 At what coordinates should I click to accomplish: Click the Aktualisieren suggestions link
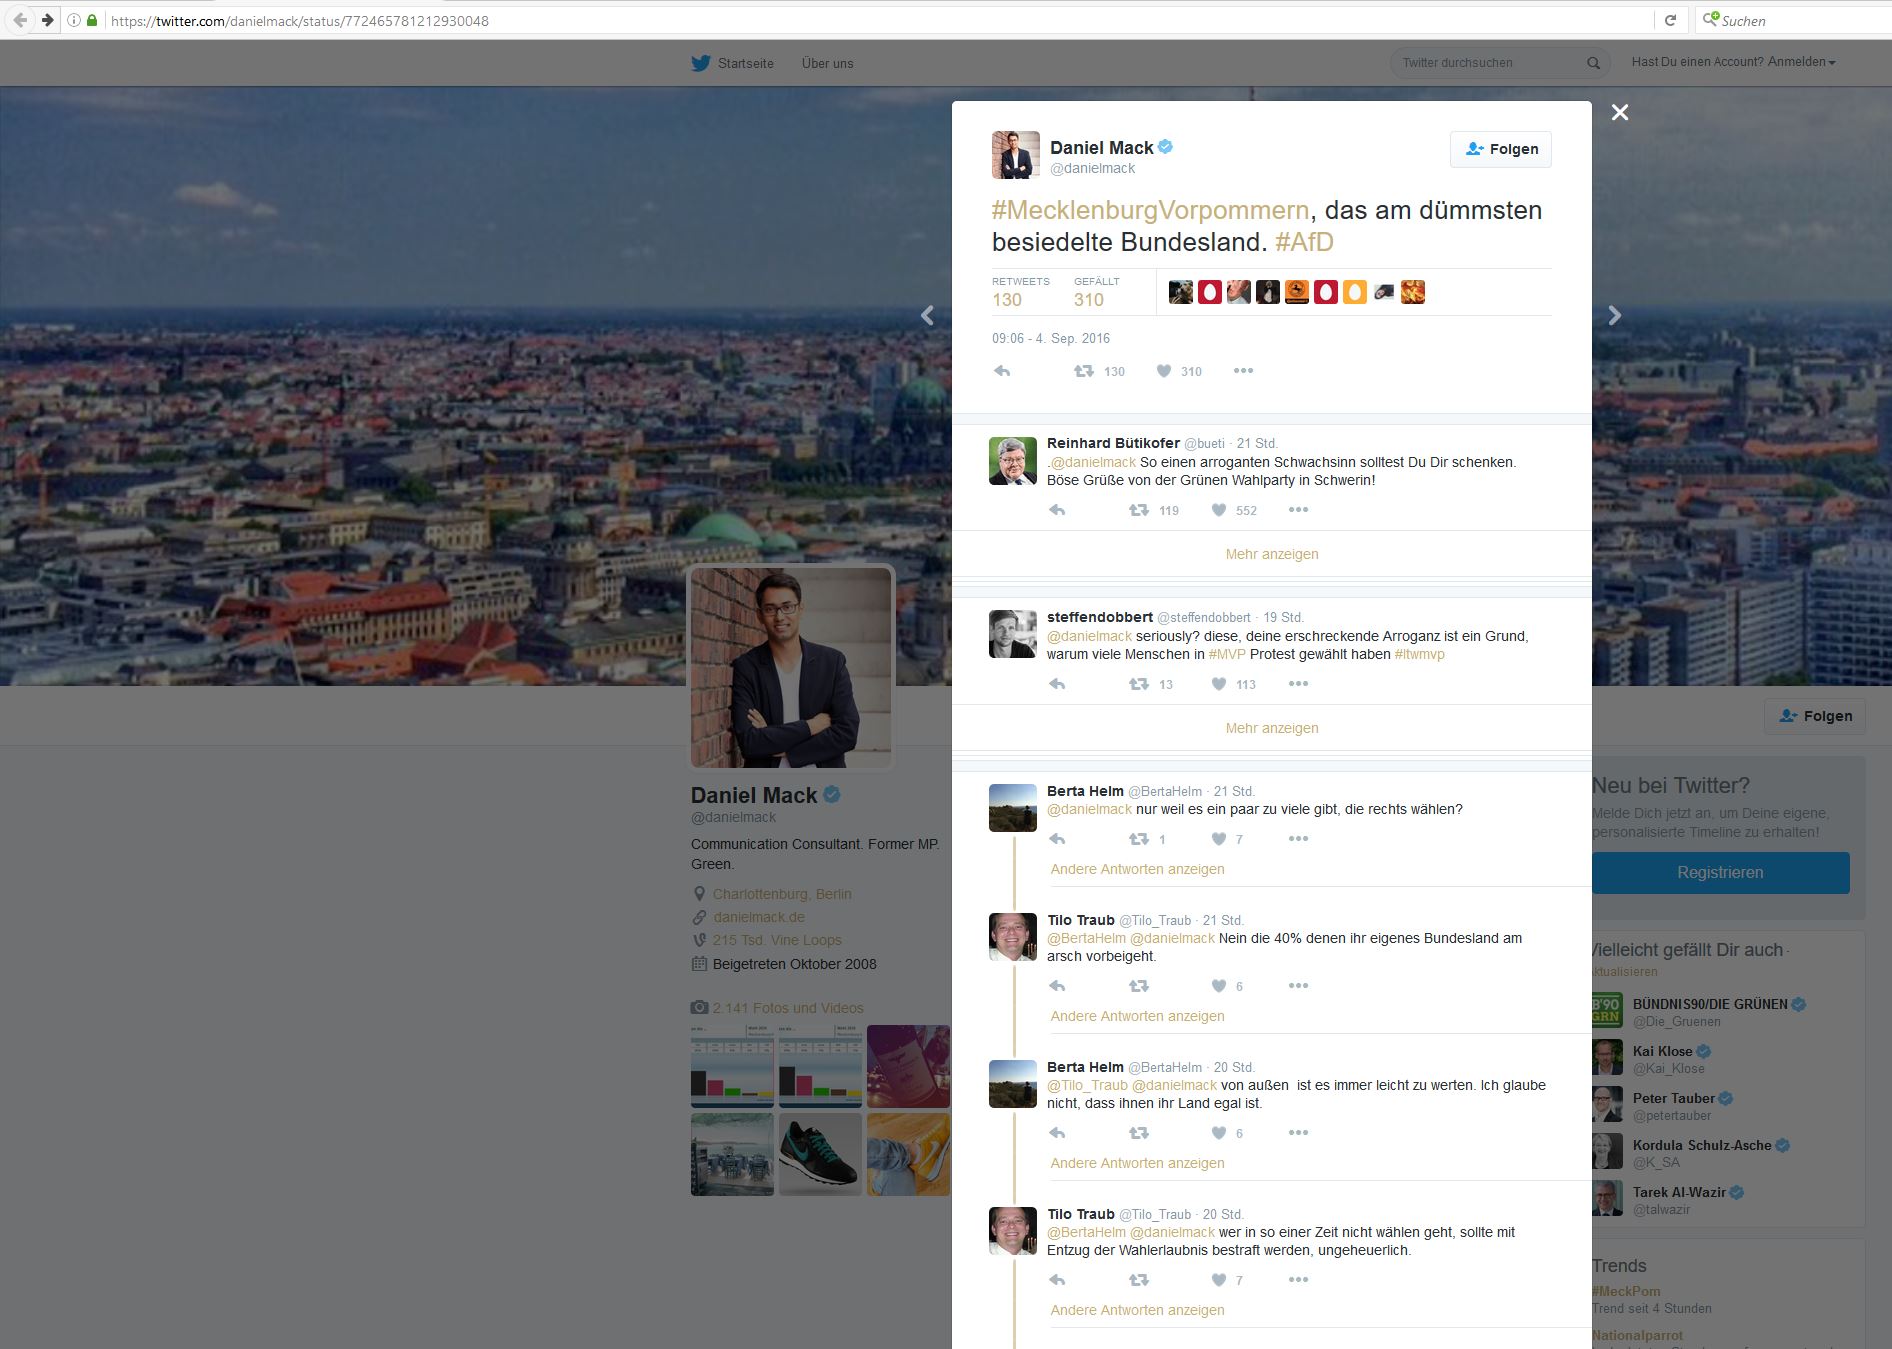(x=1624, y=971)
